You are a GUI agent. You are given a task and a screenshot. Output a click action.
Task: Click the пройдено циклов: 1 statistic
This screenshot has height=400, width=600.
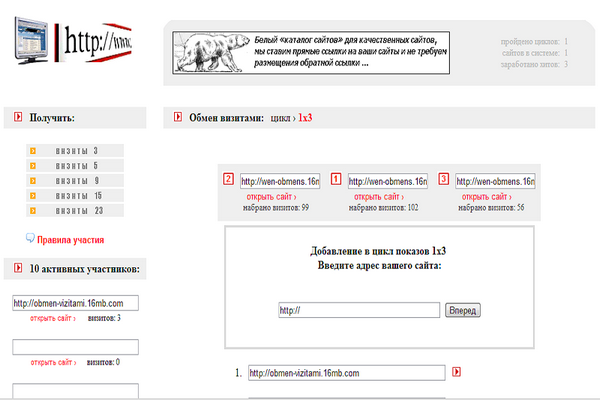(x=535, y=41)
